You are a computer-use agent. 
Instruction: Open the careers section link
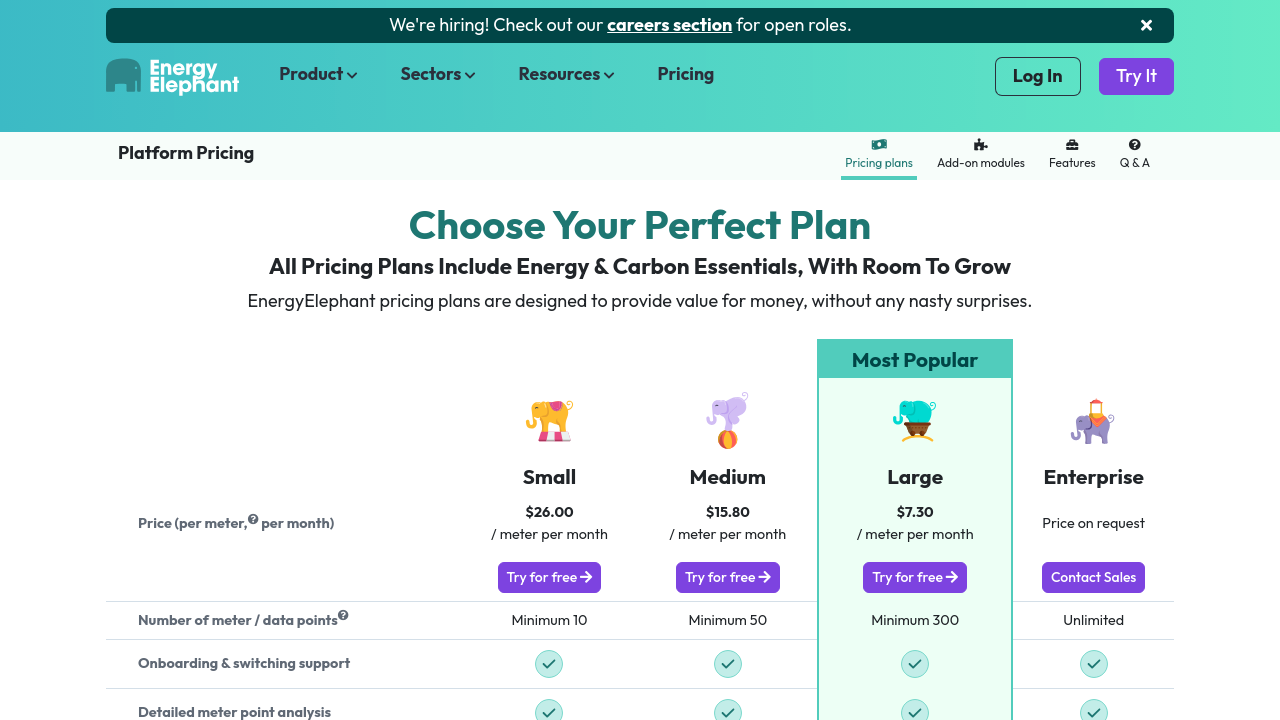click(669, 25)
